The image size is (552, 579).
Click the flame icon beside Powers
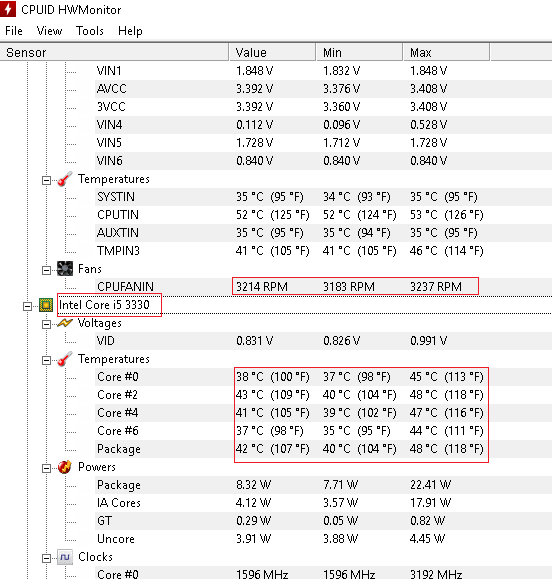click(65, 467)
